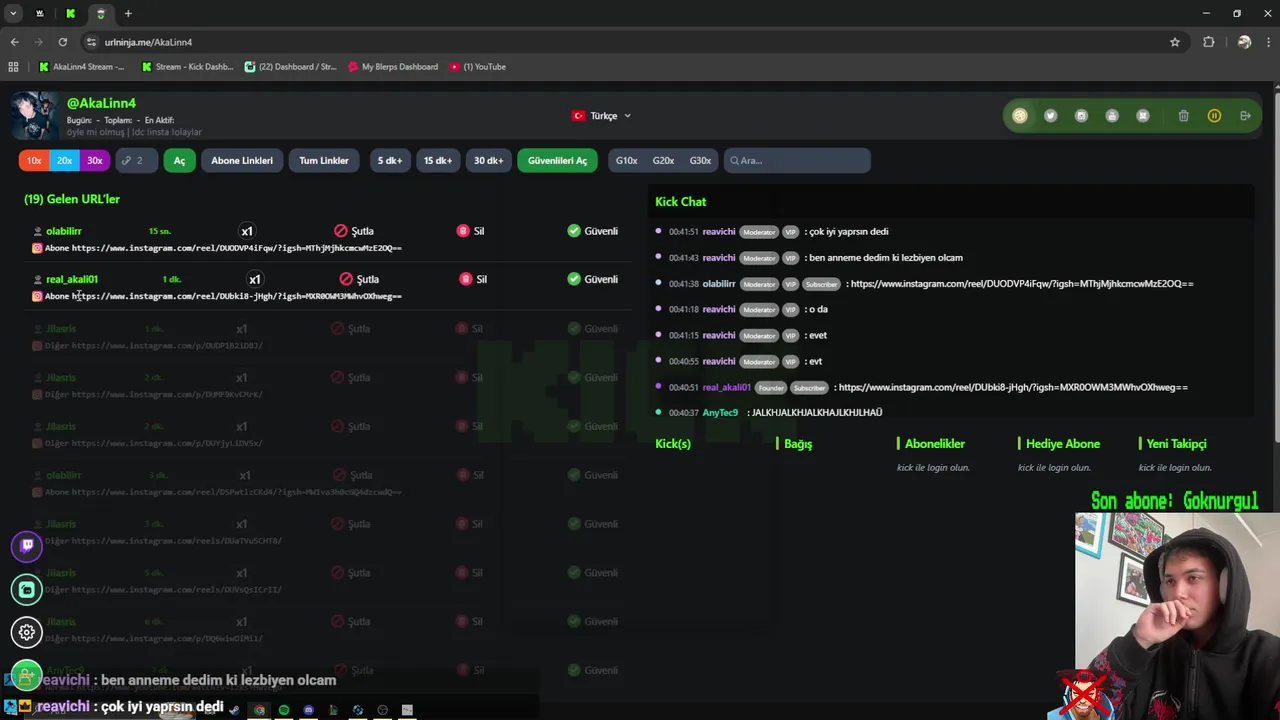Click x1 counter badge for real_akali01

pos(254,279)
